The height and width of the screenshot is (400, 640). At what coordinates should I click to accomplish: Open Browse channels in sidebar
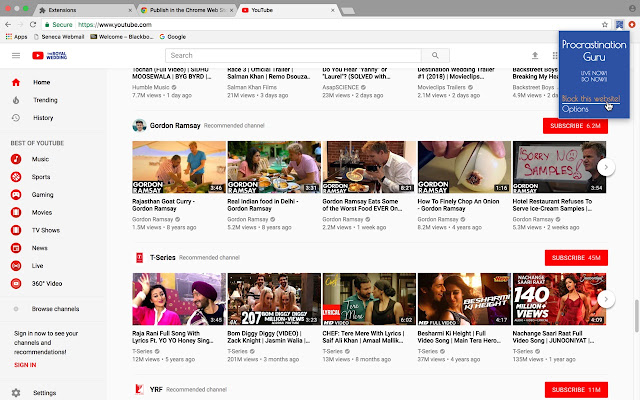(56, 309)
